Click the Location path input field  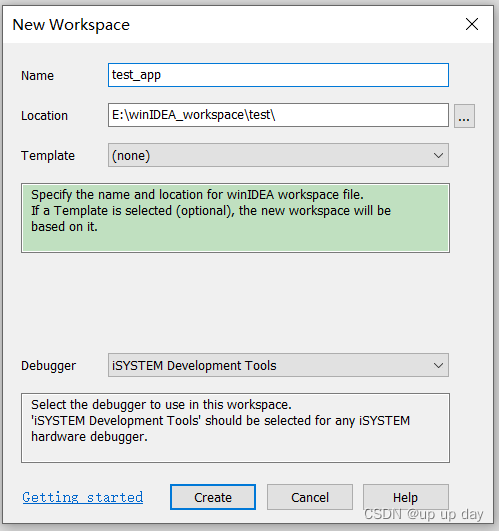tap(278, 115)
